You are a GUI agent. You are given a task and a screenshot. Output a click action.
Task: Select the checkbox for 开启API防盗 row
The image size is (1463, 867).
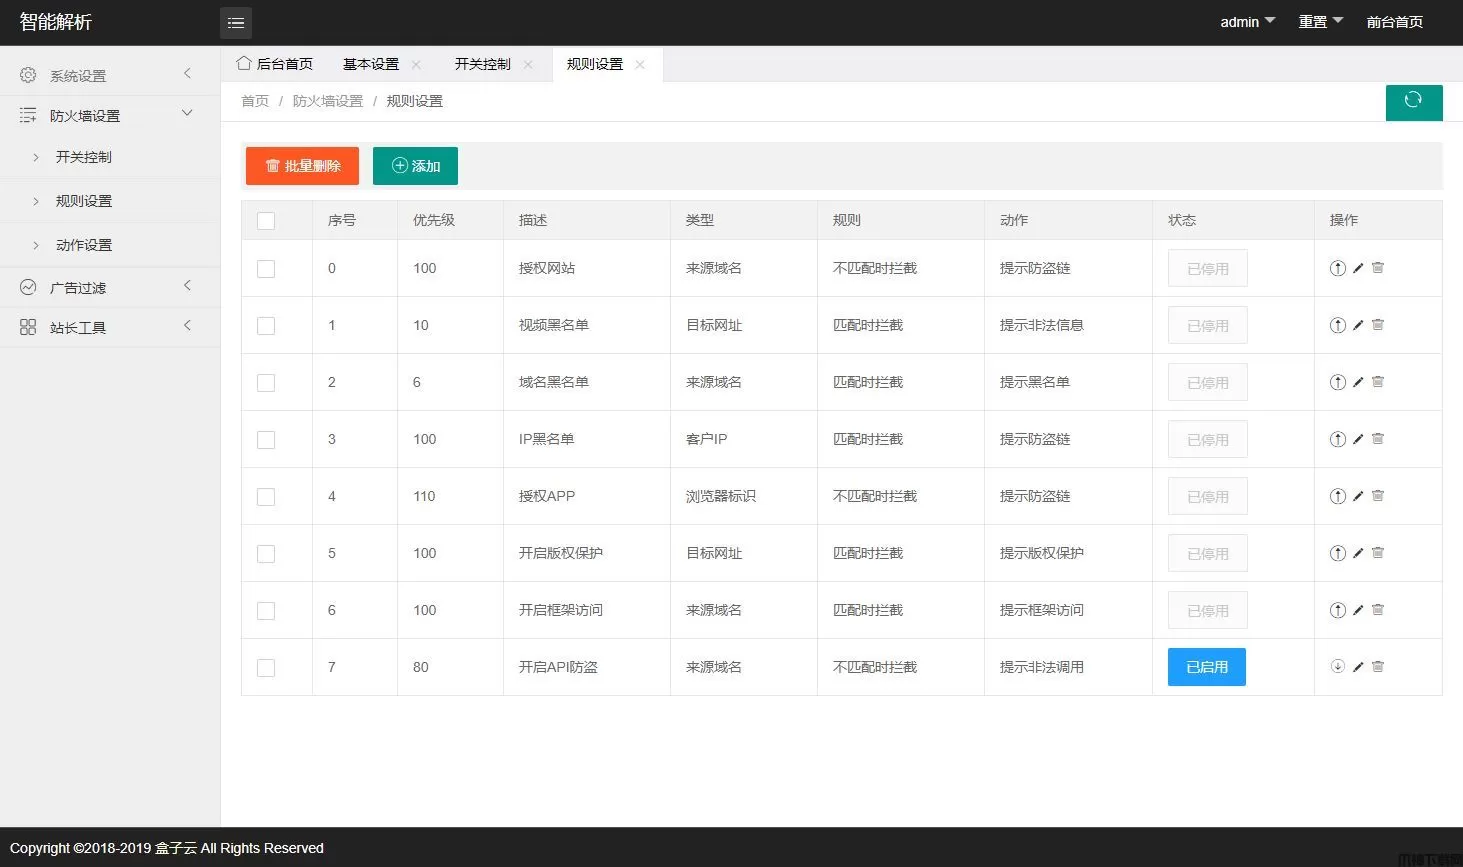pos(266,668)
